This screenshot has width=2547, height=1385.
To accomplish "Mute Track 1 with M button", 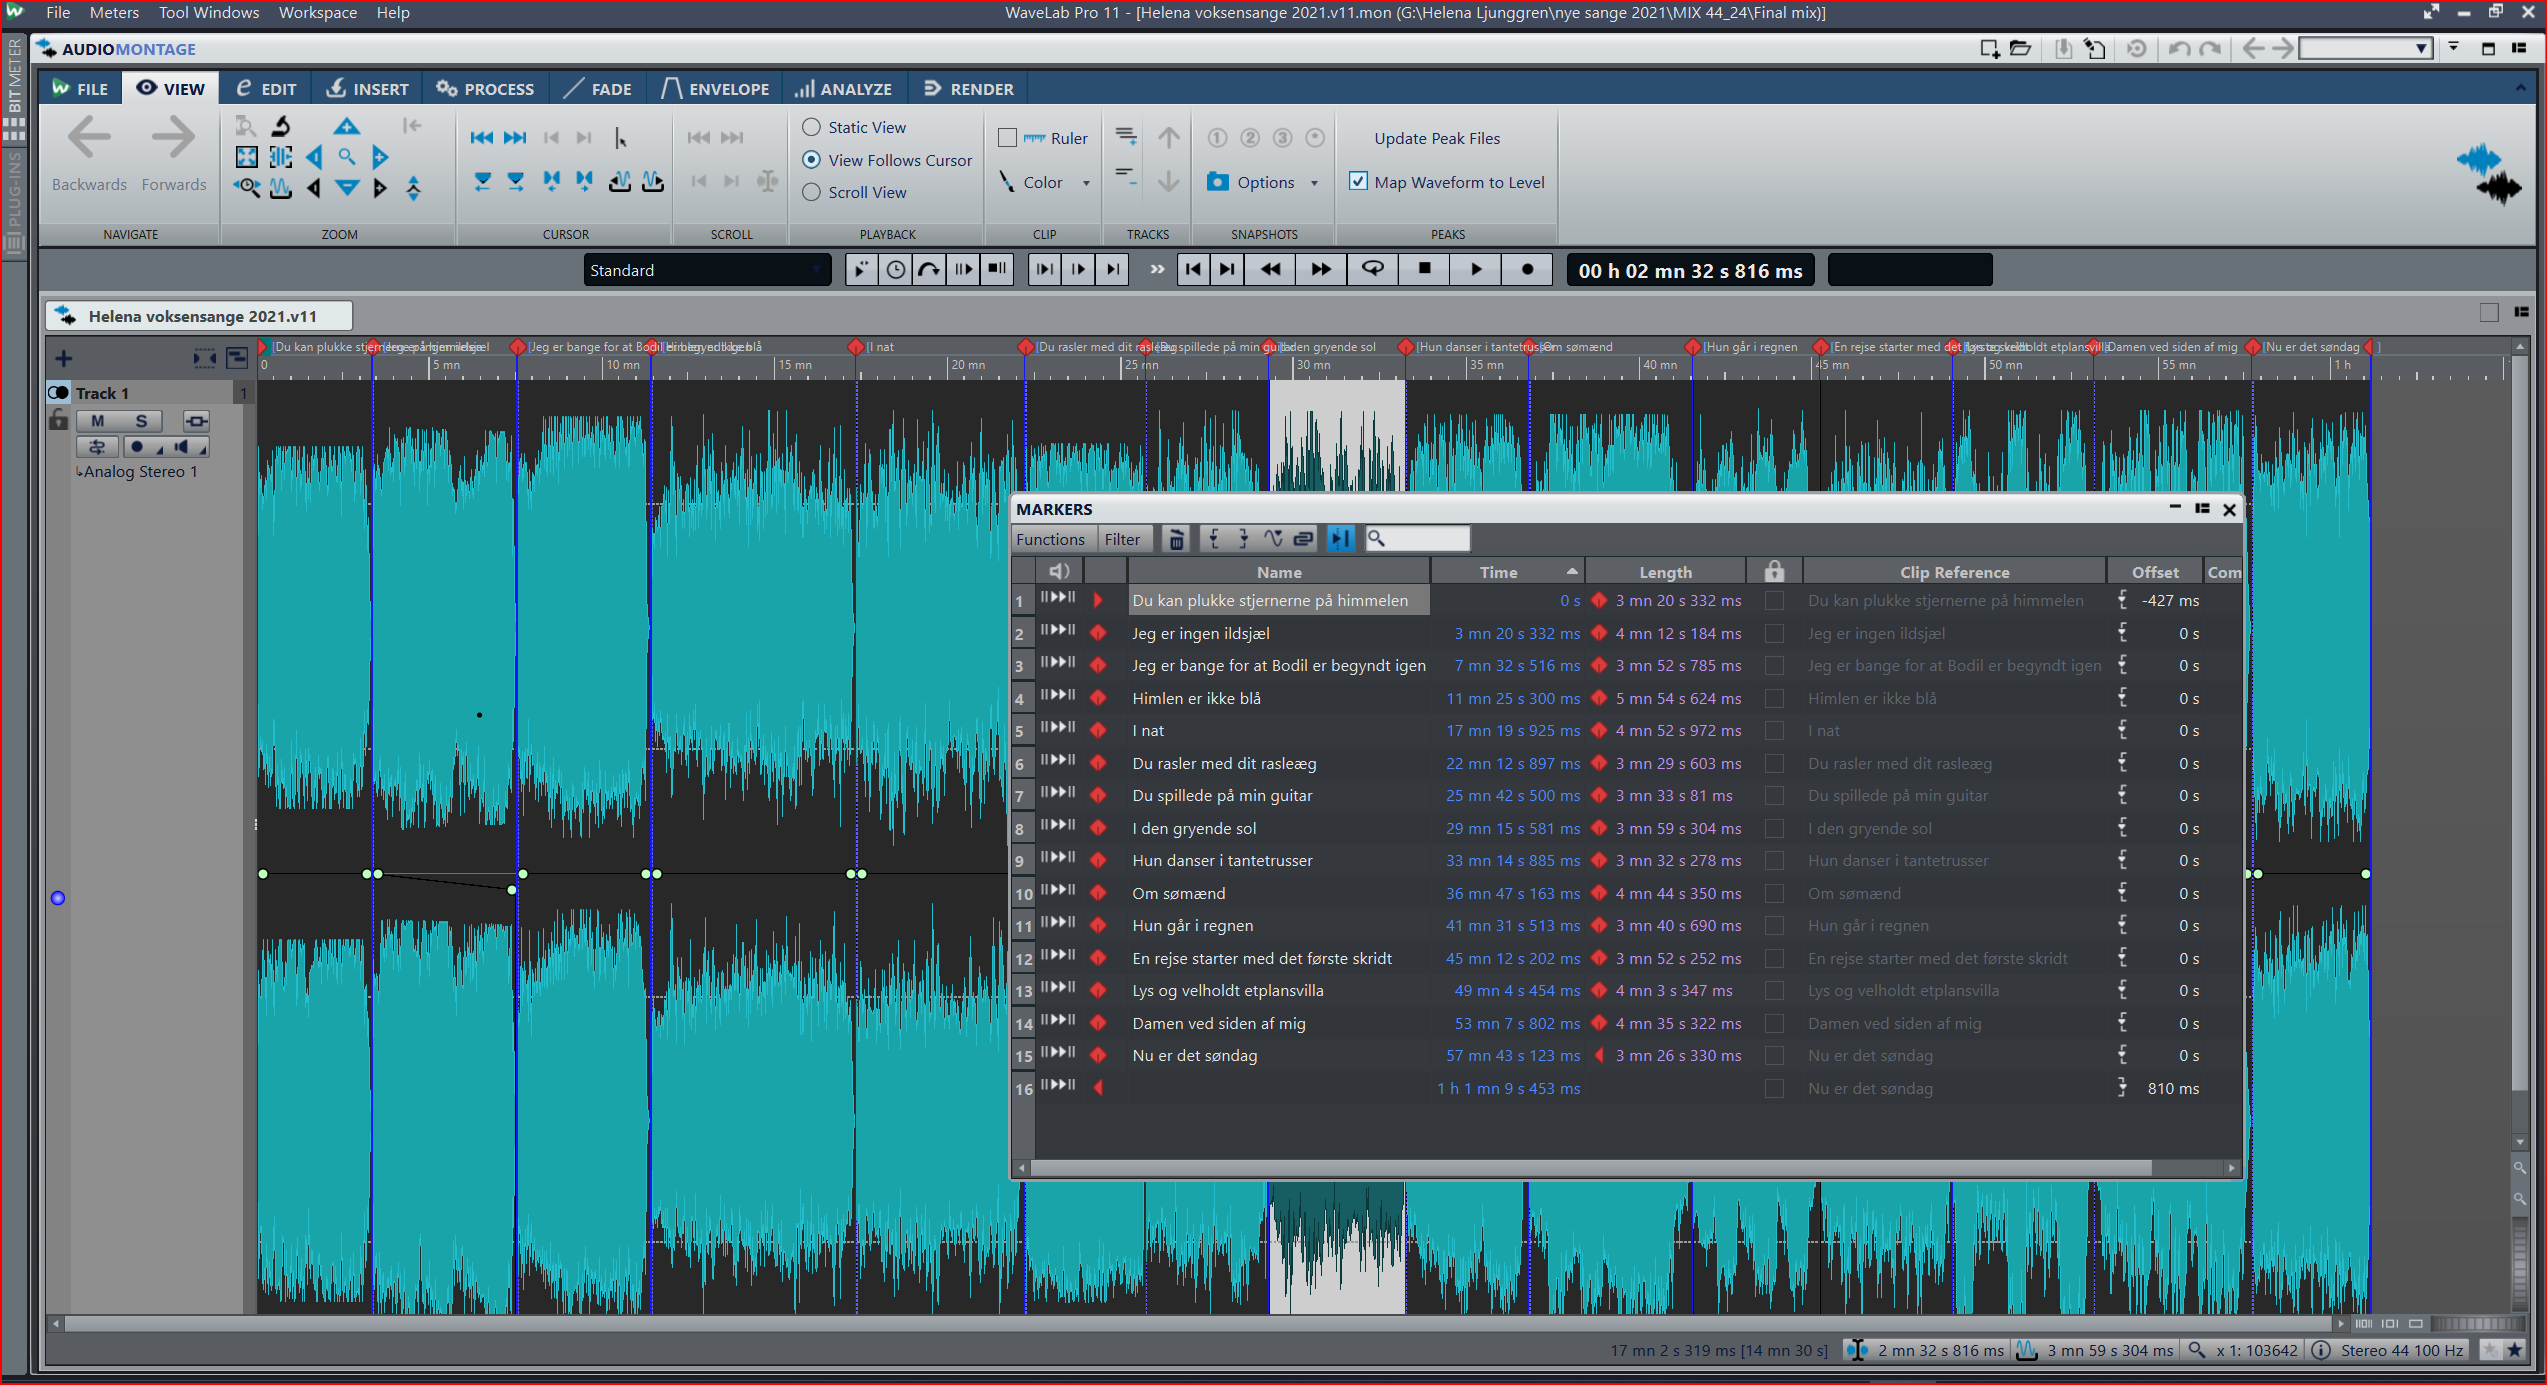I will [97, 421].
